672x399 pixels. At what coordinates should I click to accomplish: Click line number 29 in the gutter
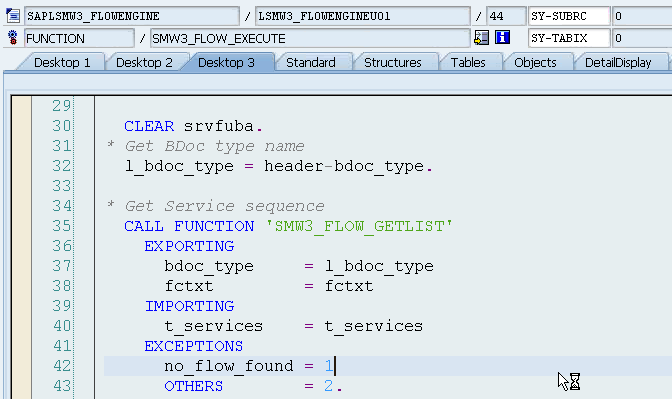tap(61, 106)
